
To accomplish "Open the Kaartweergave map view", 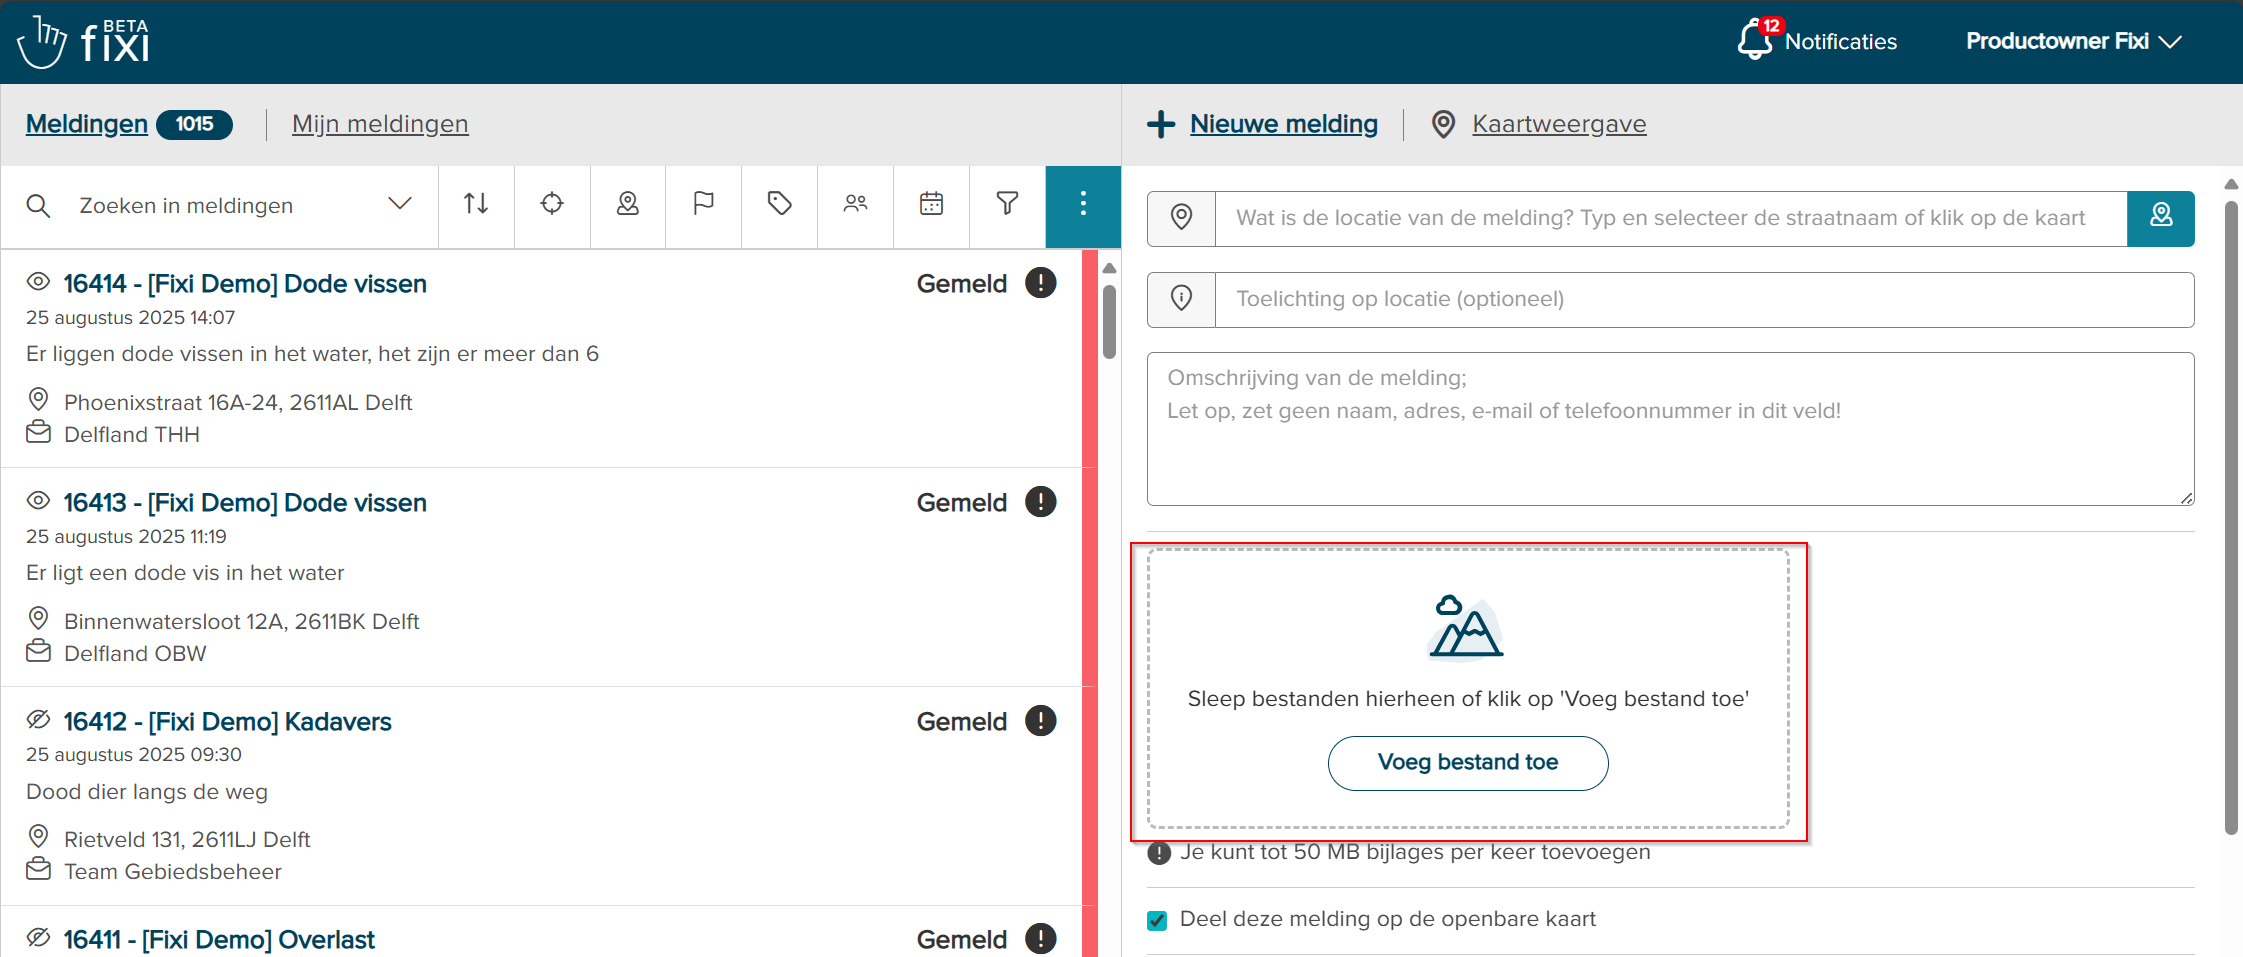I will 1558,124.
